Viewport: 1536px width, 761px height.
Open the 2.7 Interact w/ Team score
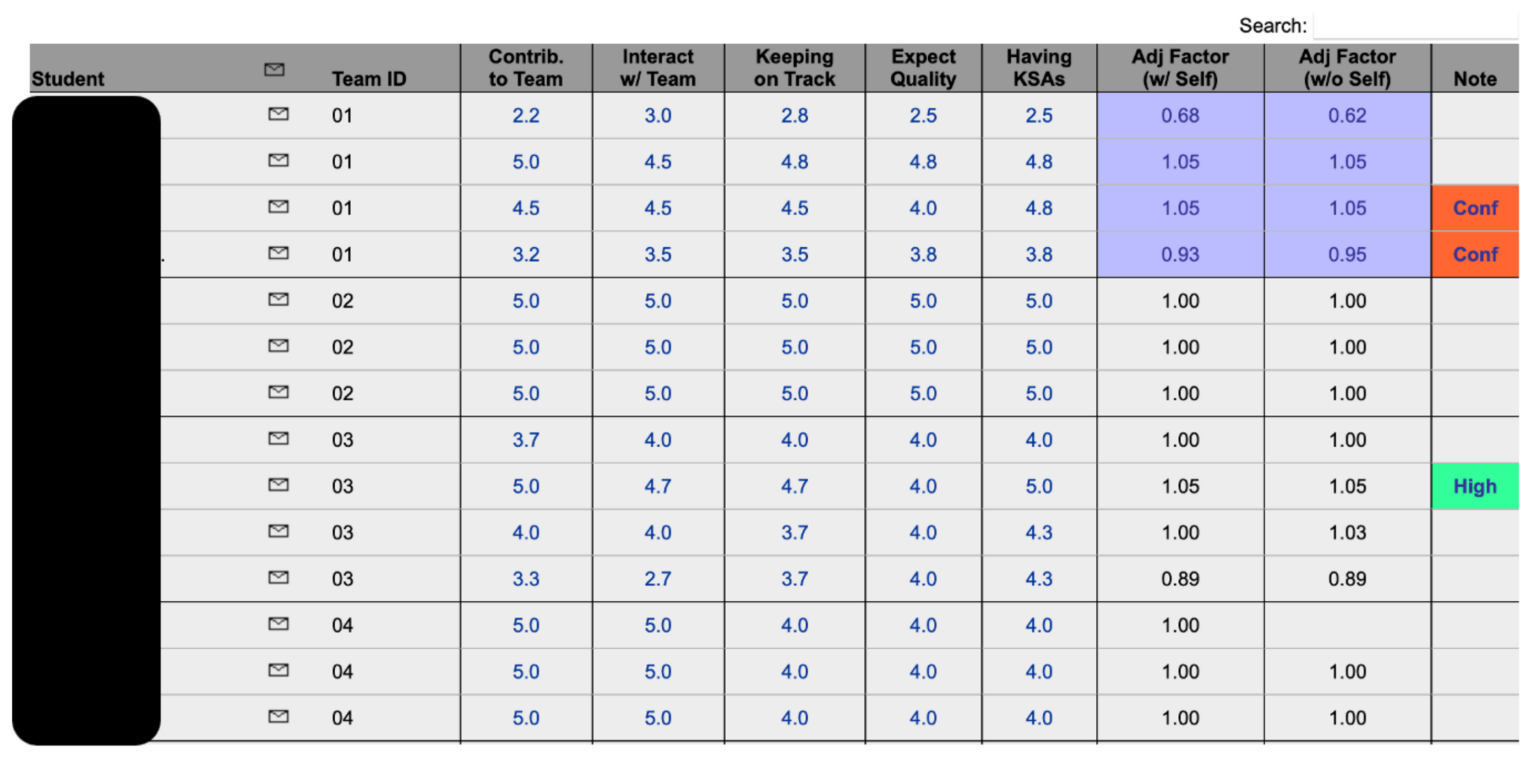[x=657, y=579]
